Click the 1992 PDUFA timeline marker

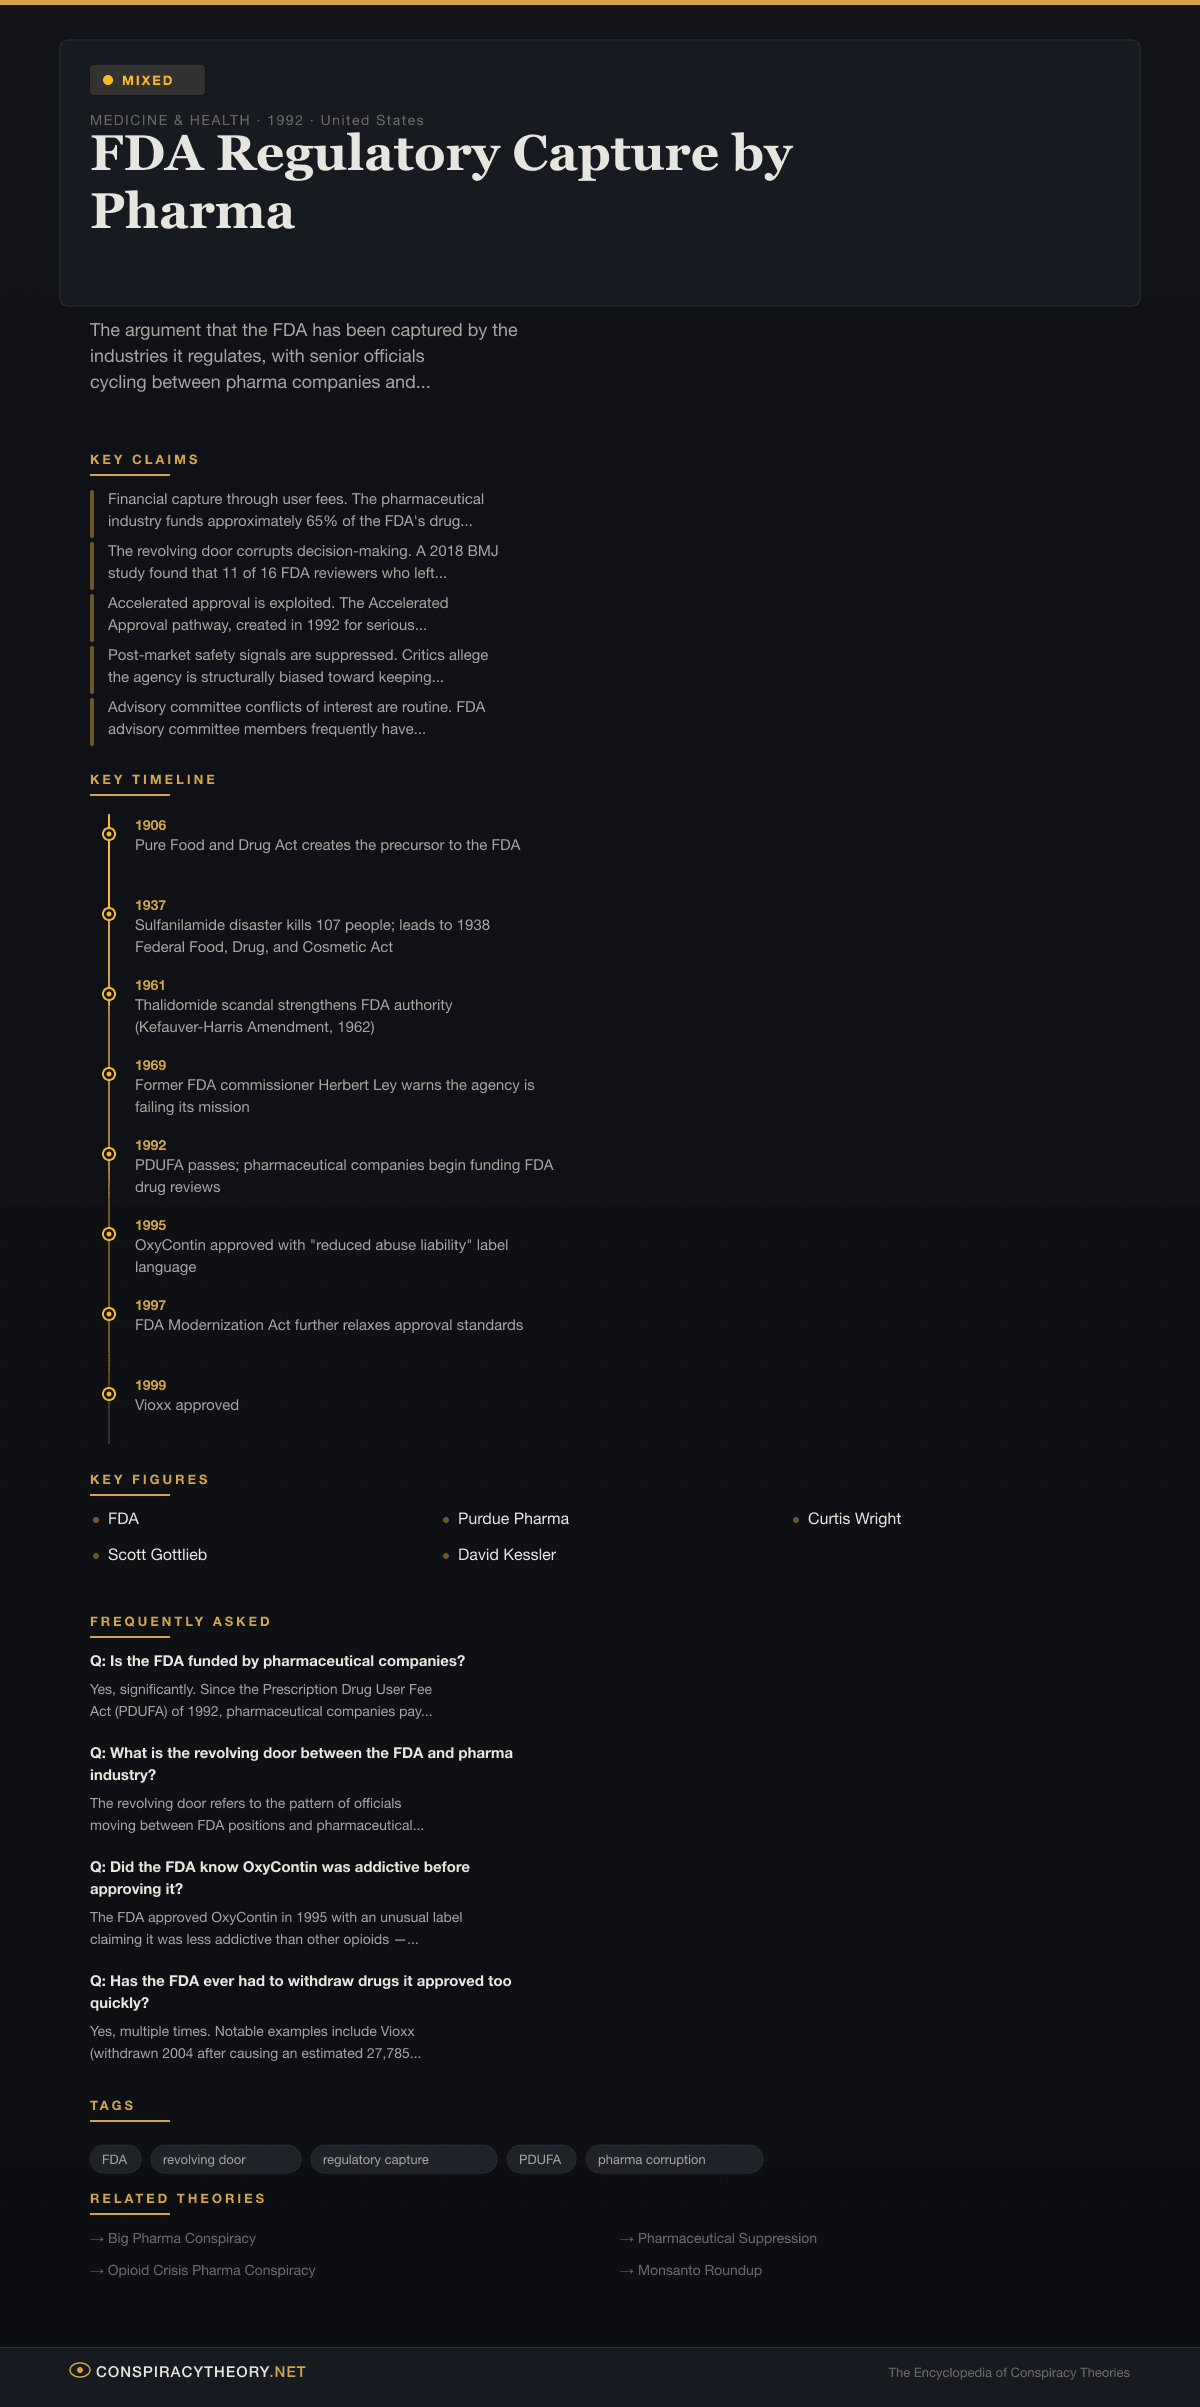[x=109, y=1154]
